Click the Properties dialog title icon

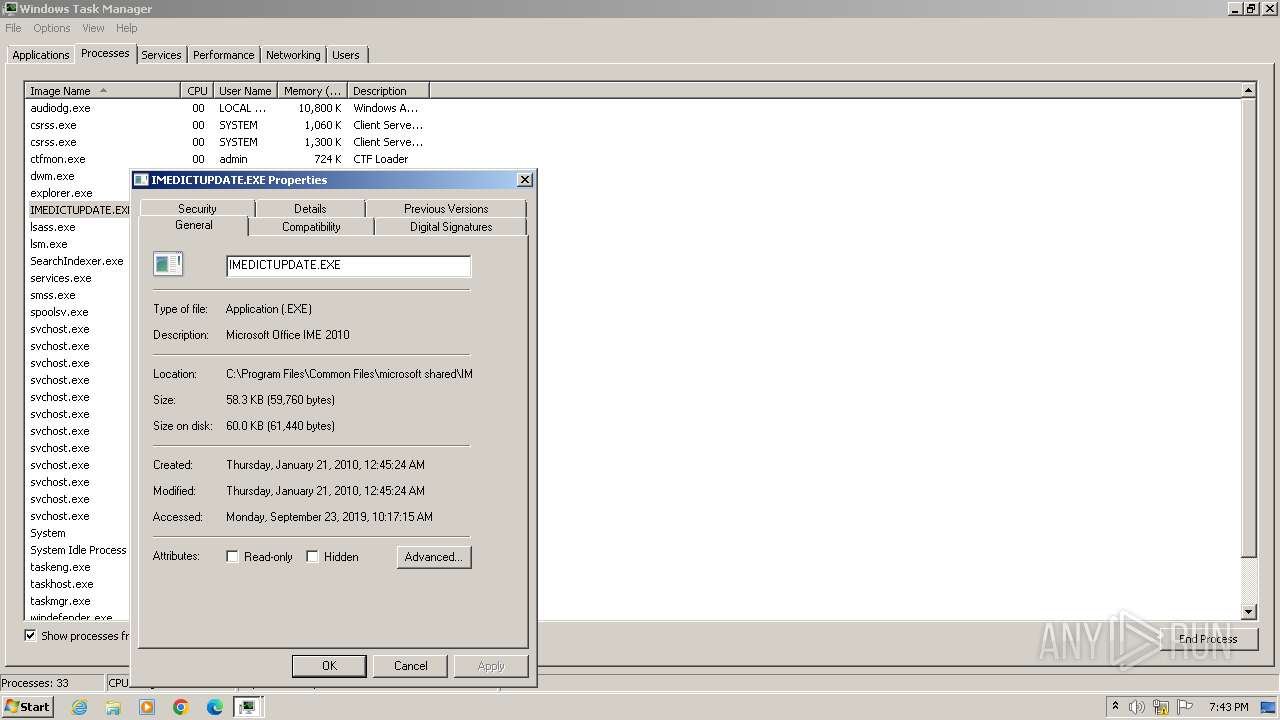point(141,180)
